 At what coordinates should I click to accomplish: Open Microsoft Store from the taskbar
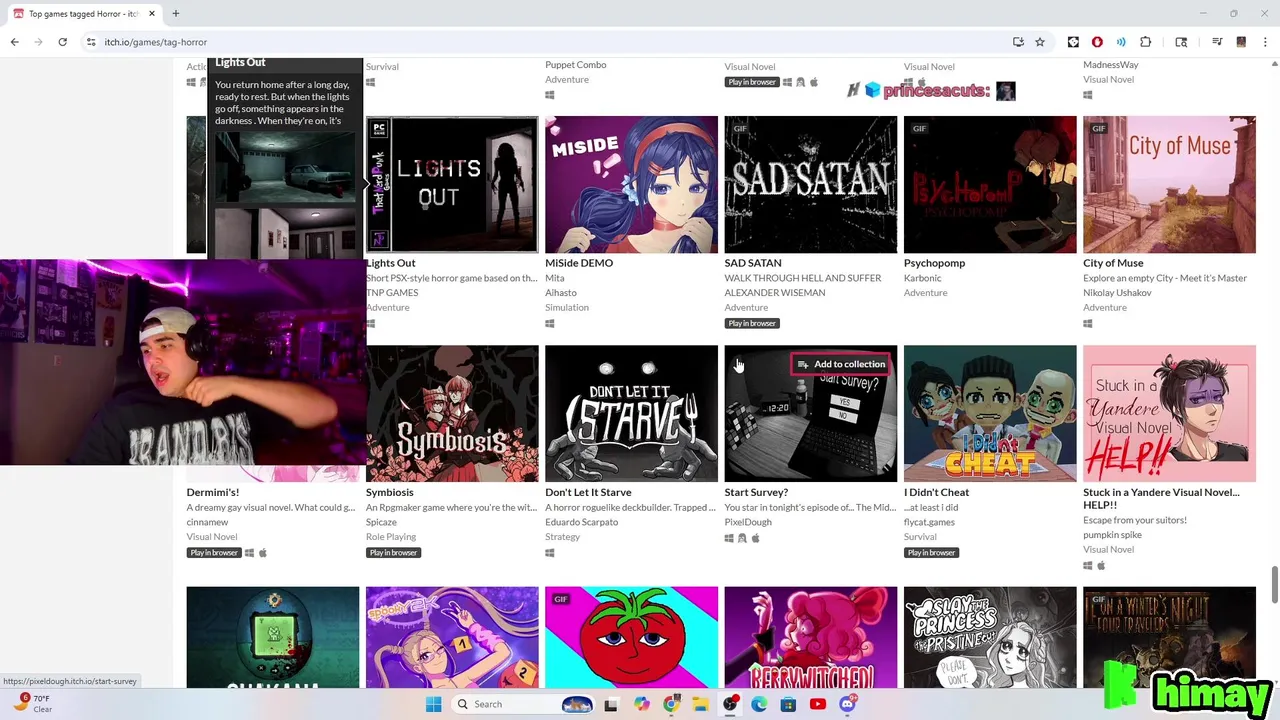pos(788,704)
